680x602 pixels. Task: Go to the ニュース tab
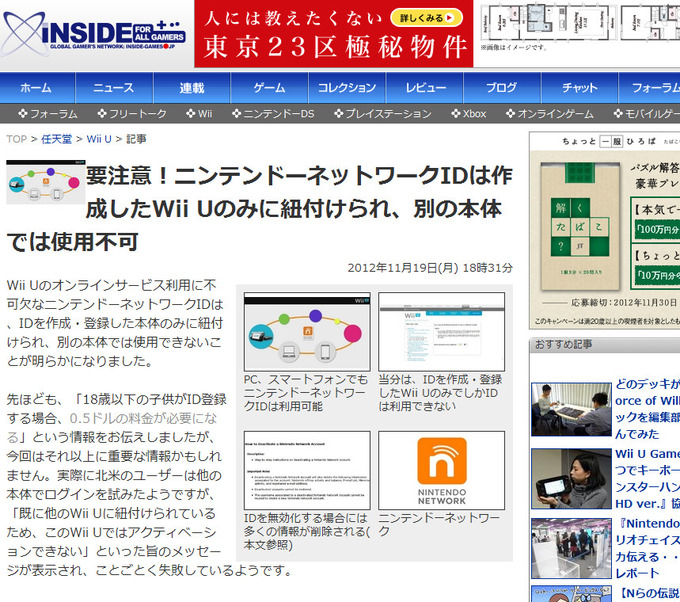point(114,88)
